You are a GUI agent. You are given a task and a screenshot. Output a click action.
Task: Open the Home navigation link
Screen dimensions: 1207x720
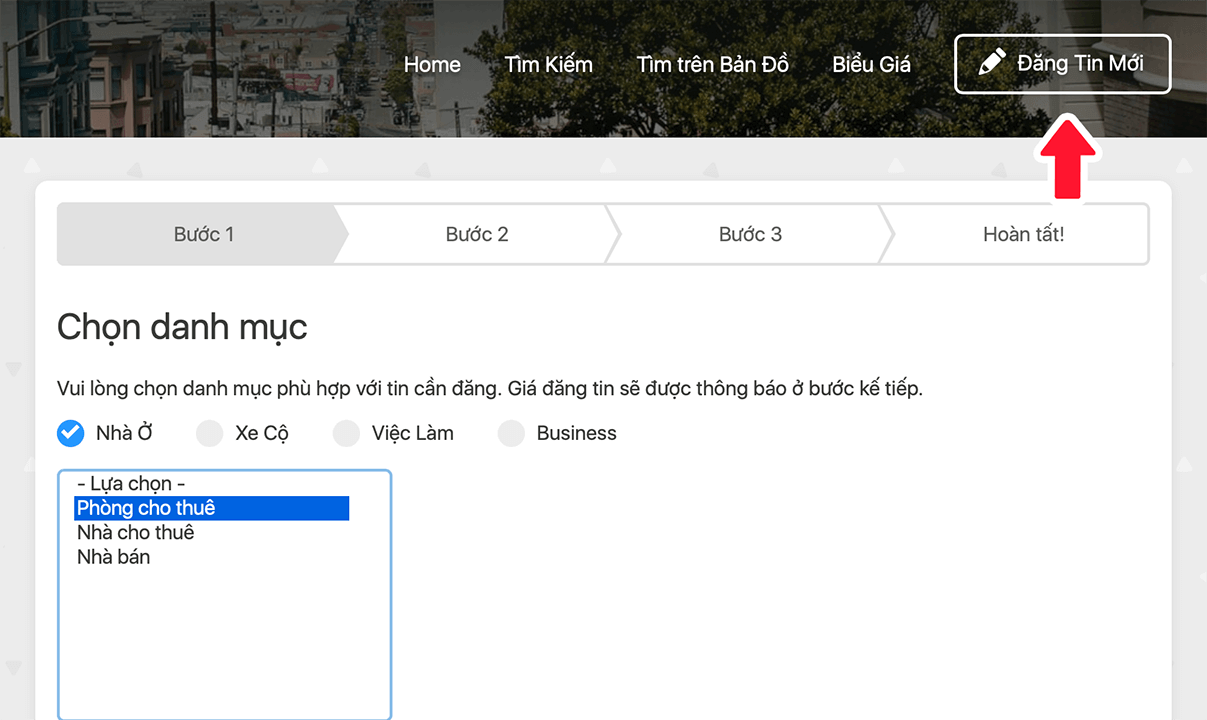432,65
